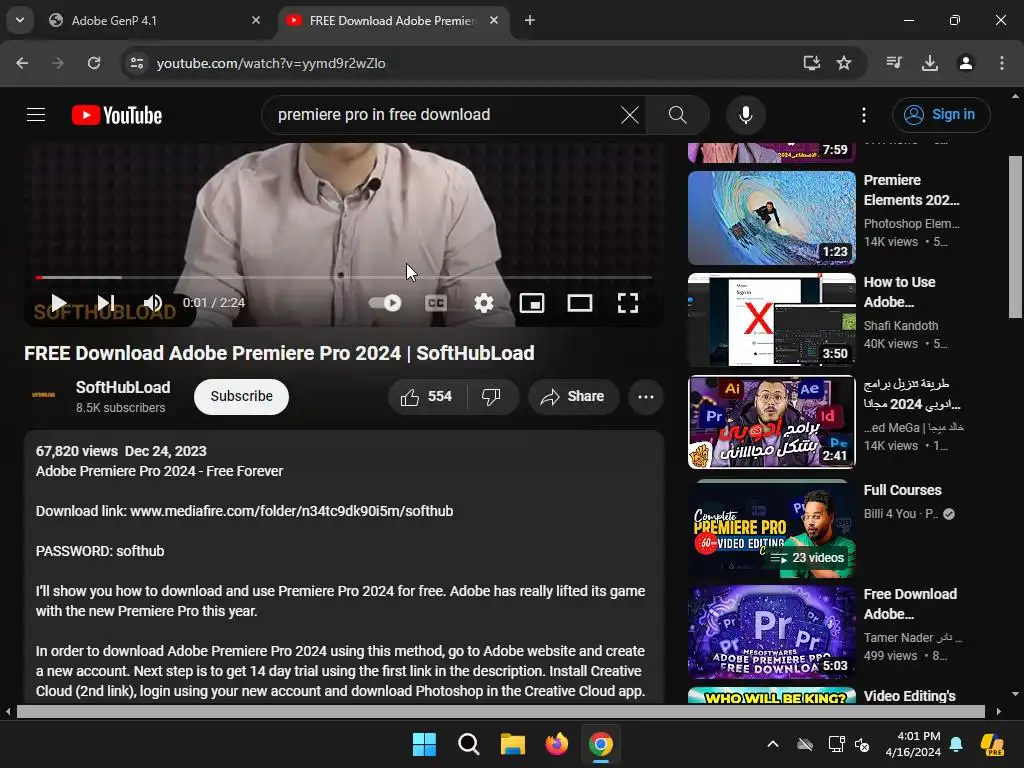Image resolution: width=1024 pixels, height=768 pixels.
Task: Expand the tab search dropdown
Action: pos(20,20)
